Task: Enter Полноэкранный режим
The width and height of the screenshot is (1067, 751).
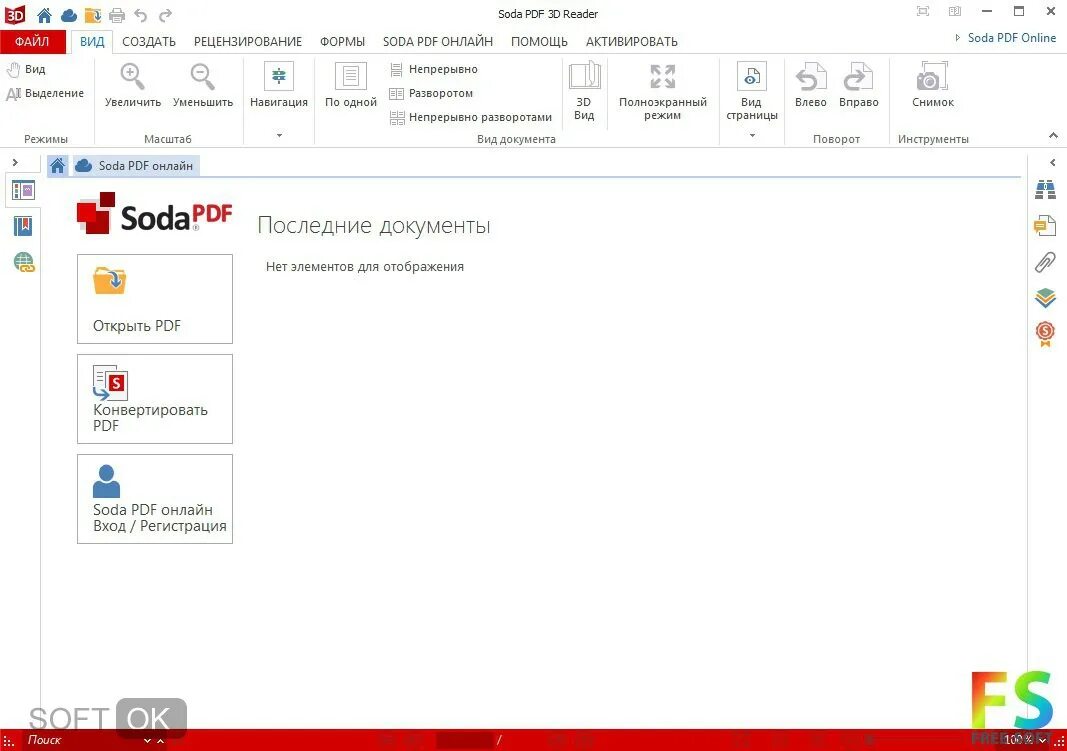Action: (663, 91)
